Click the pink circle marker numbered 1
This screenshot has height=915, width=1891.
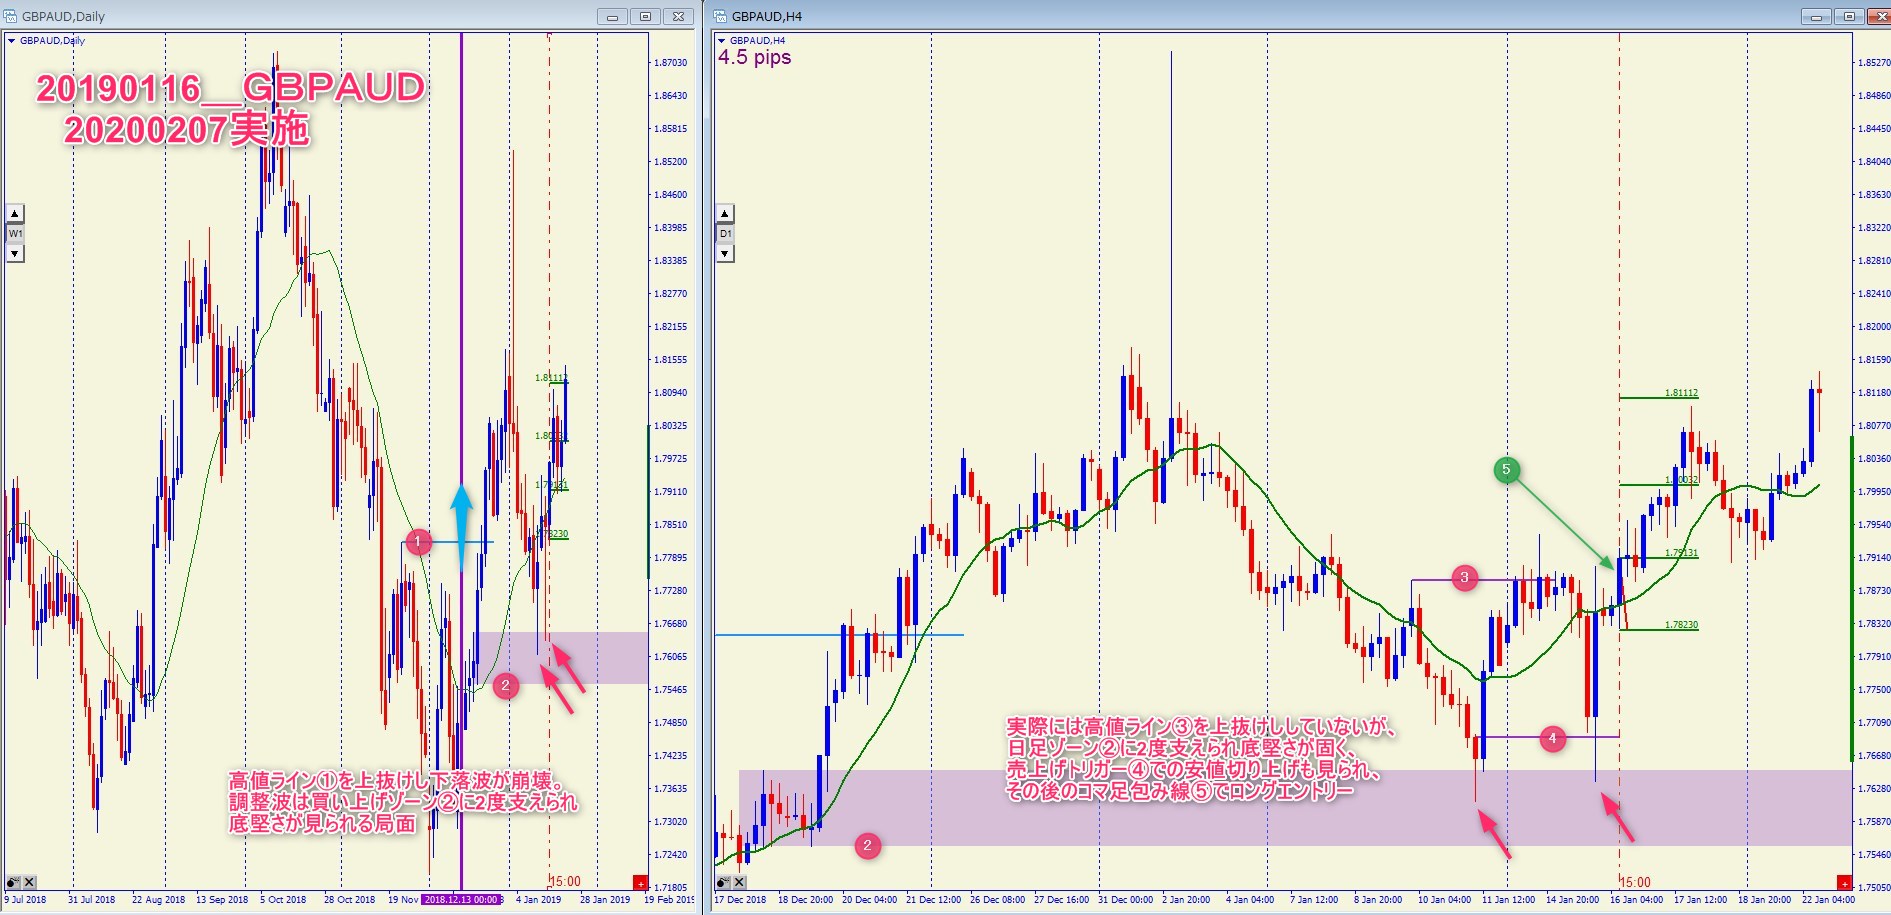[419, 542]
